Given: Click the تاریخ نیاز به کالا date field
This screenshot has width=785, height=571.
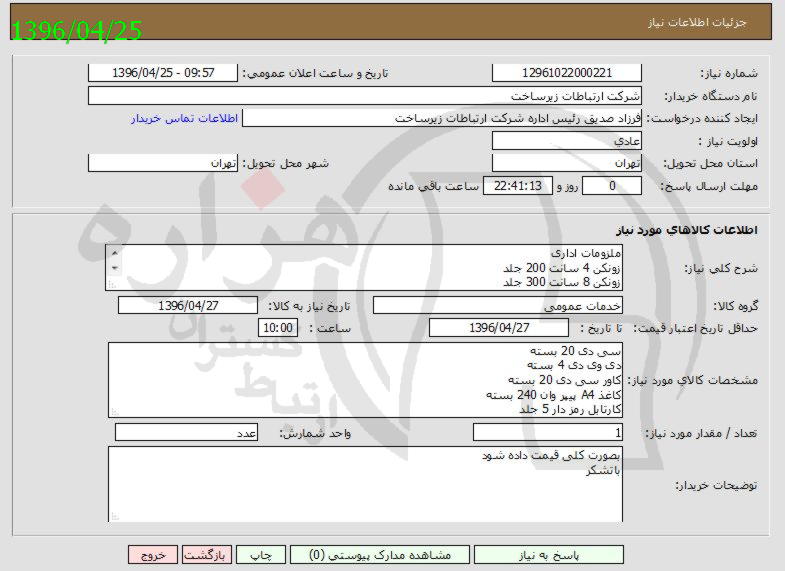Looking at the screenshot, I should click(187, 306).
